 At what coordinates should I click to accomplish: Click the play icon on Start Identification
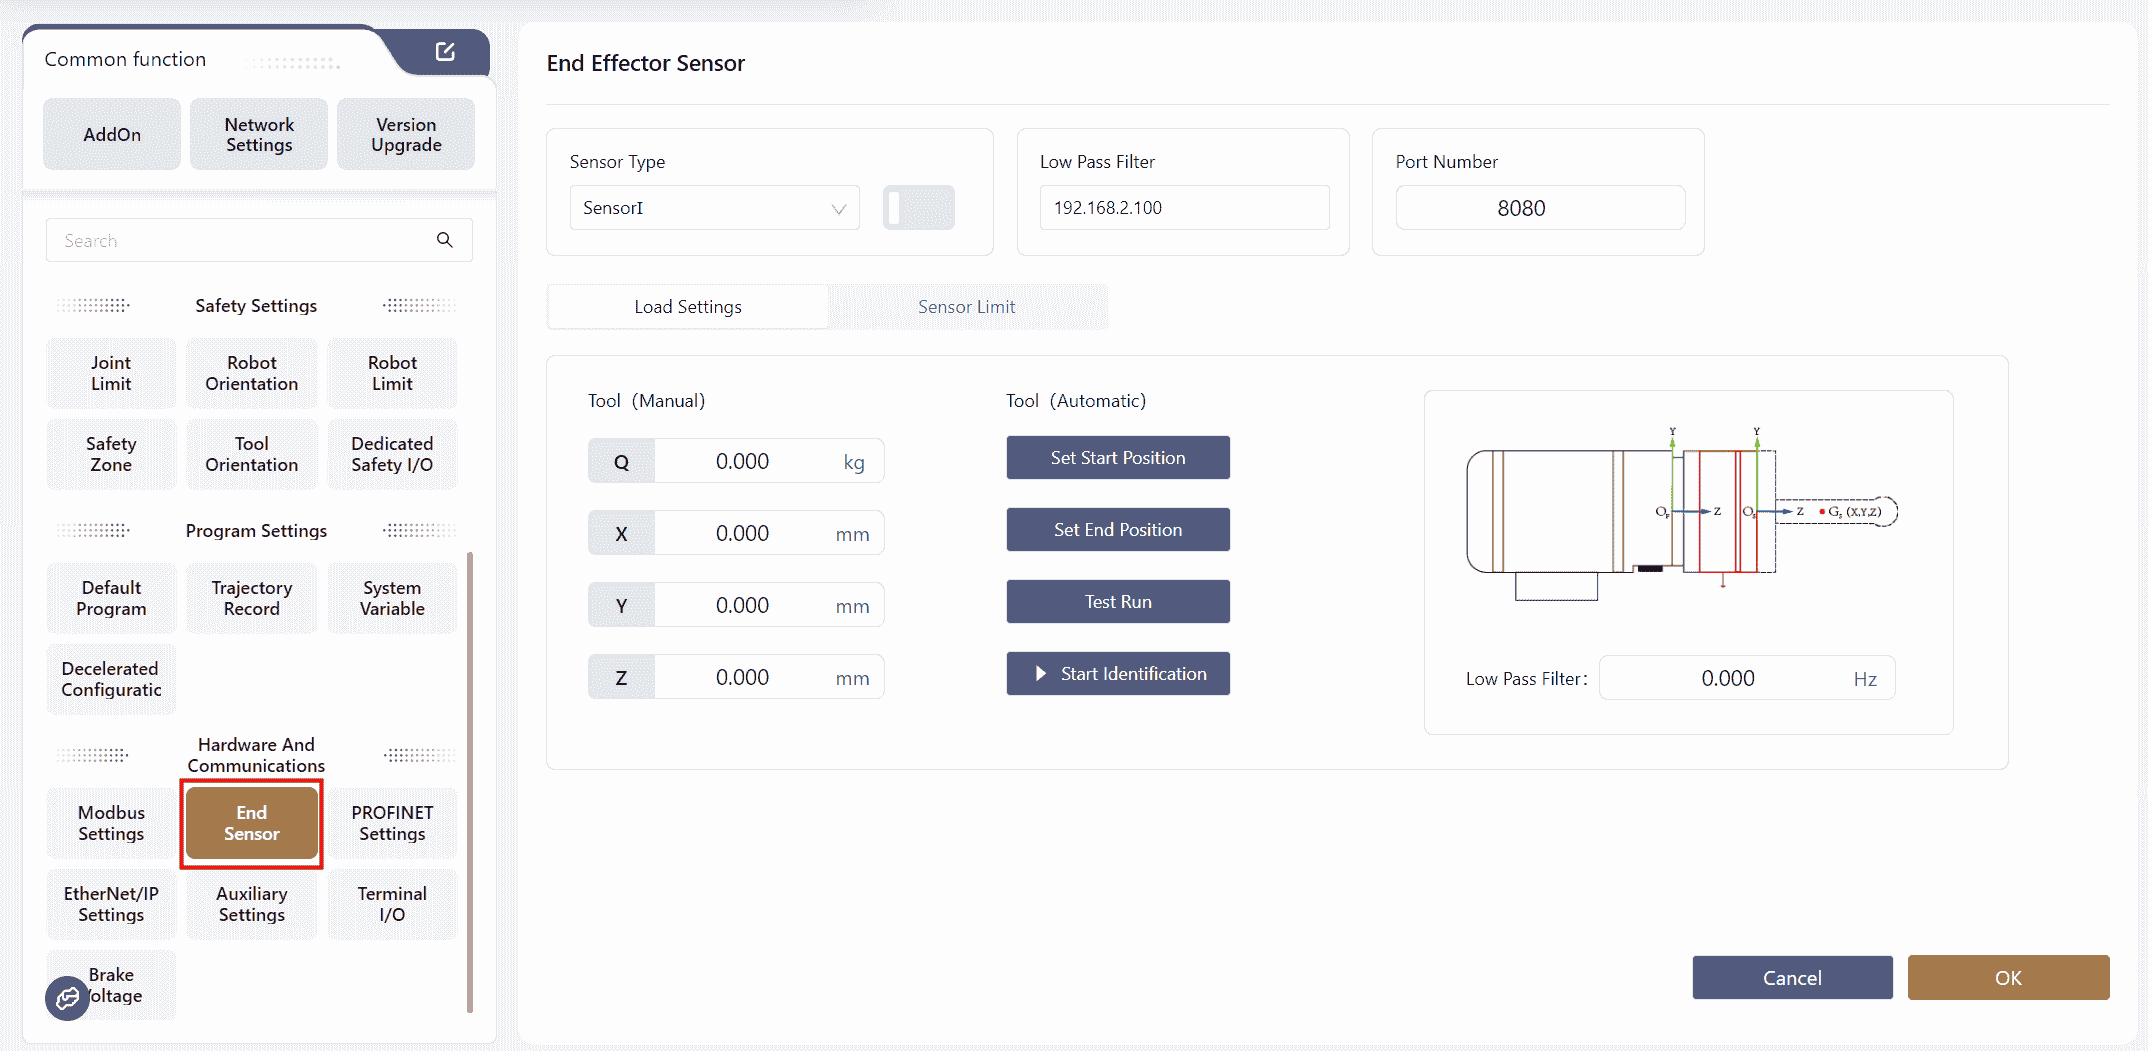pyautogui.click(x=1041, y=674)
